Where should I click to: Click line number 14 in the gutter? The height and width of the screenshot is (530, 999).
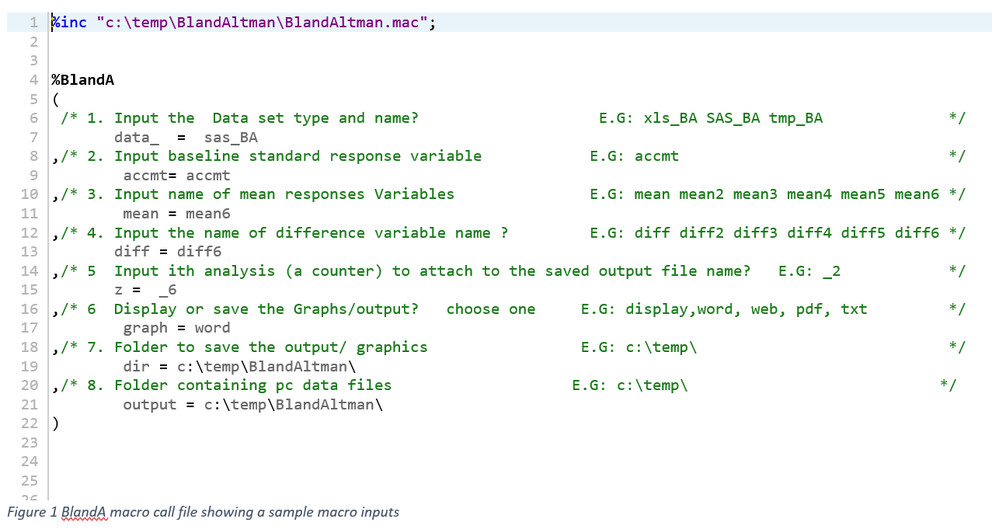(x=30, y=271)
